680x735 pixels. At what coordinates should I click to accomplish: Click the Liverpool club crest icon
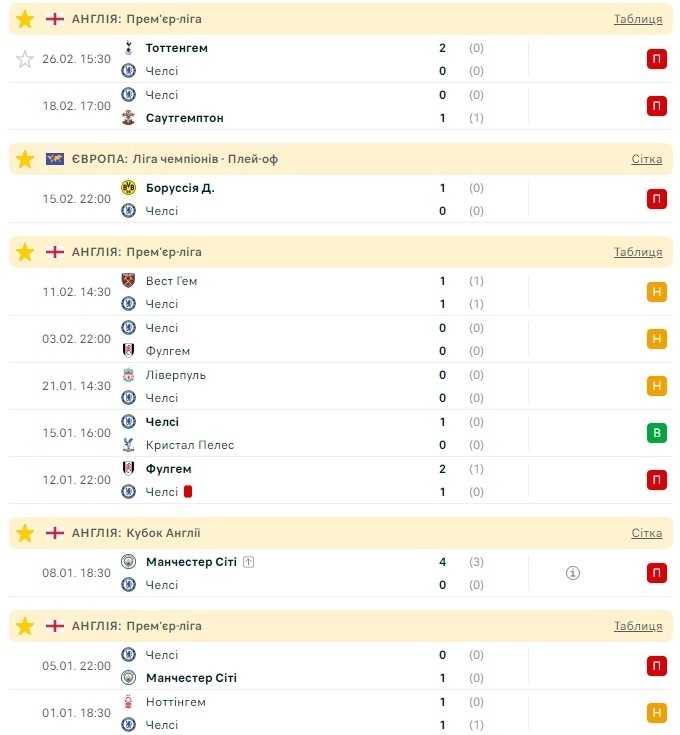[128, 375]
